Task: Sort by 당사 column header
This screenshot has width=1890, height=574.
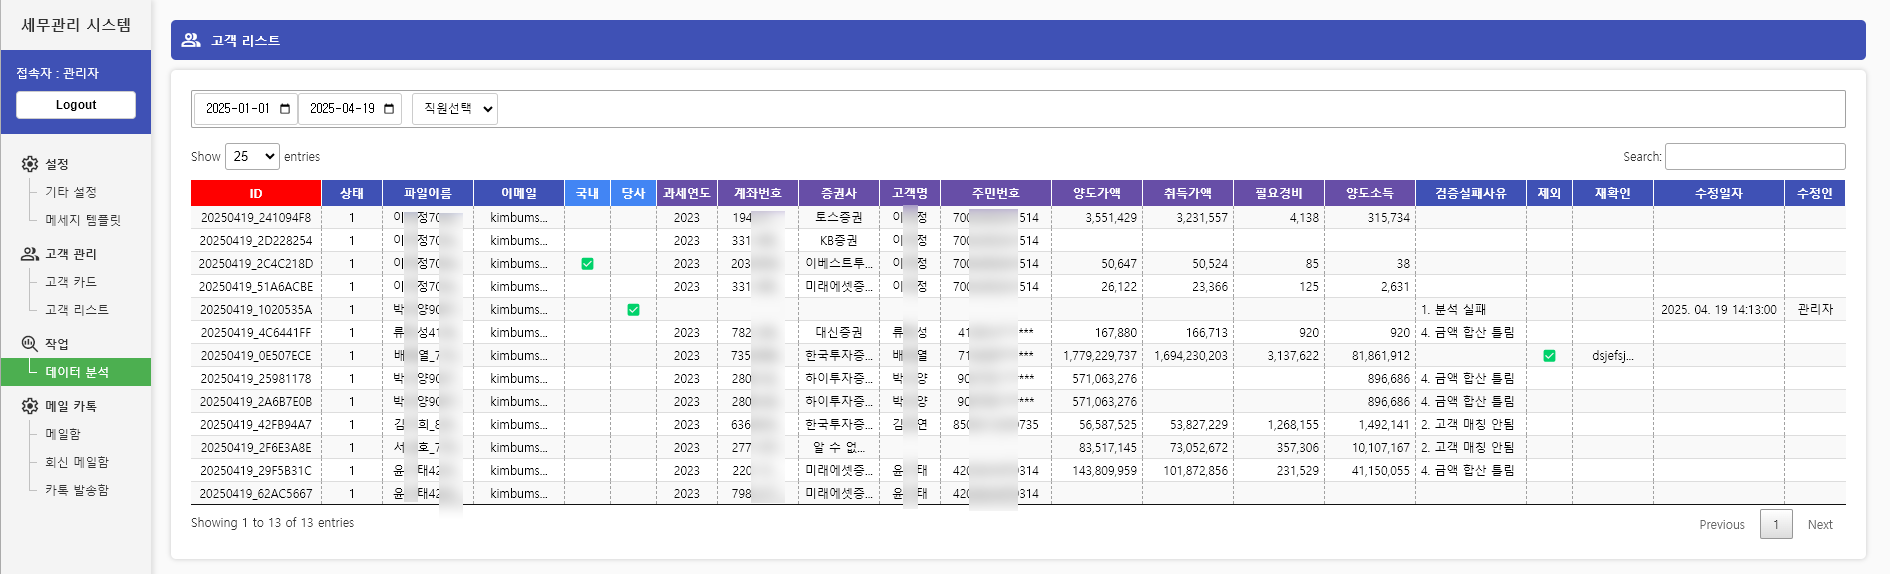Action: (x=633, y=193)
